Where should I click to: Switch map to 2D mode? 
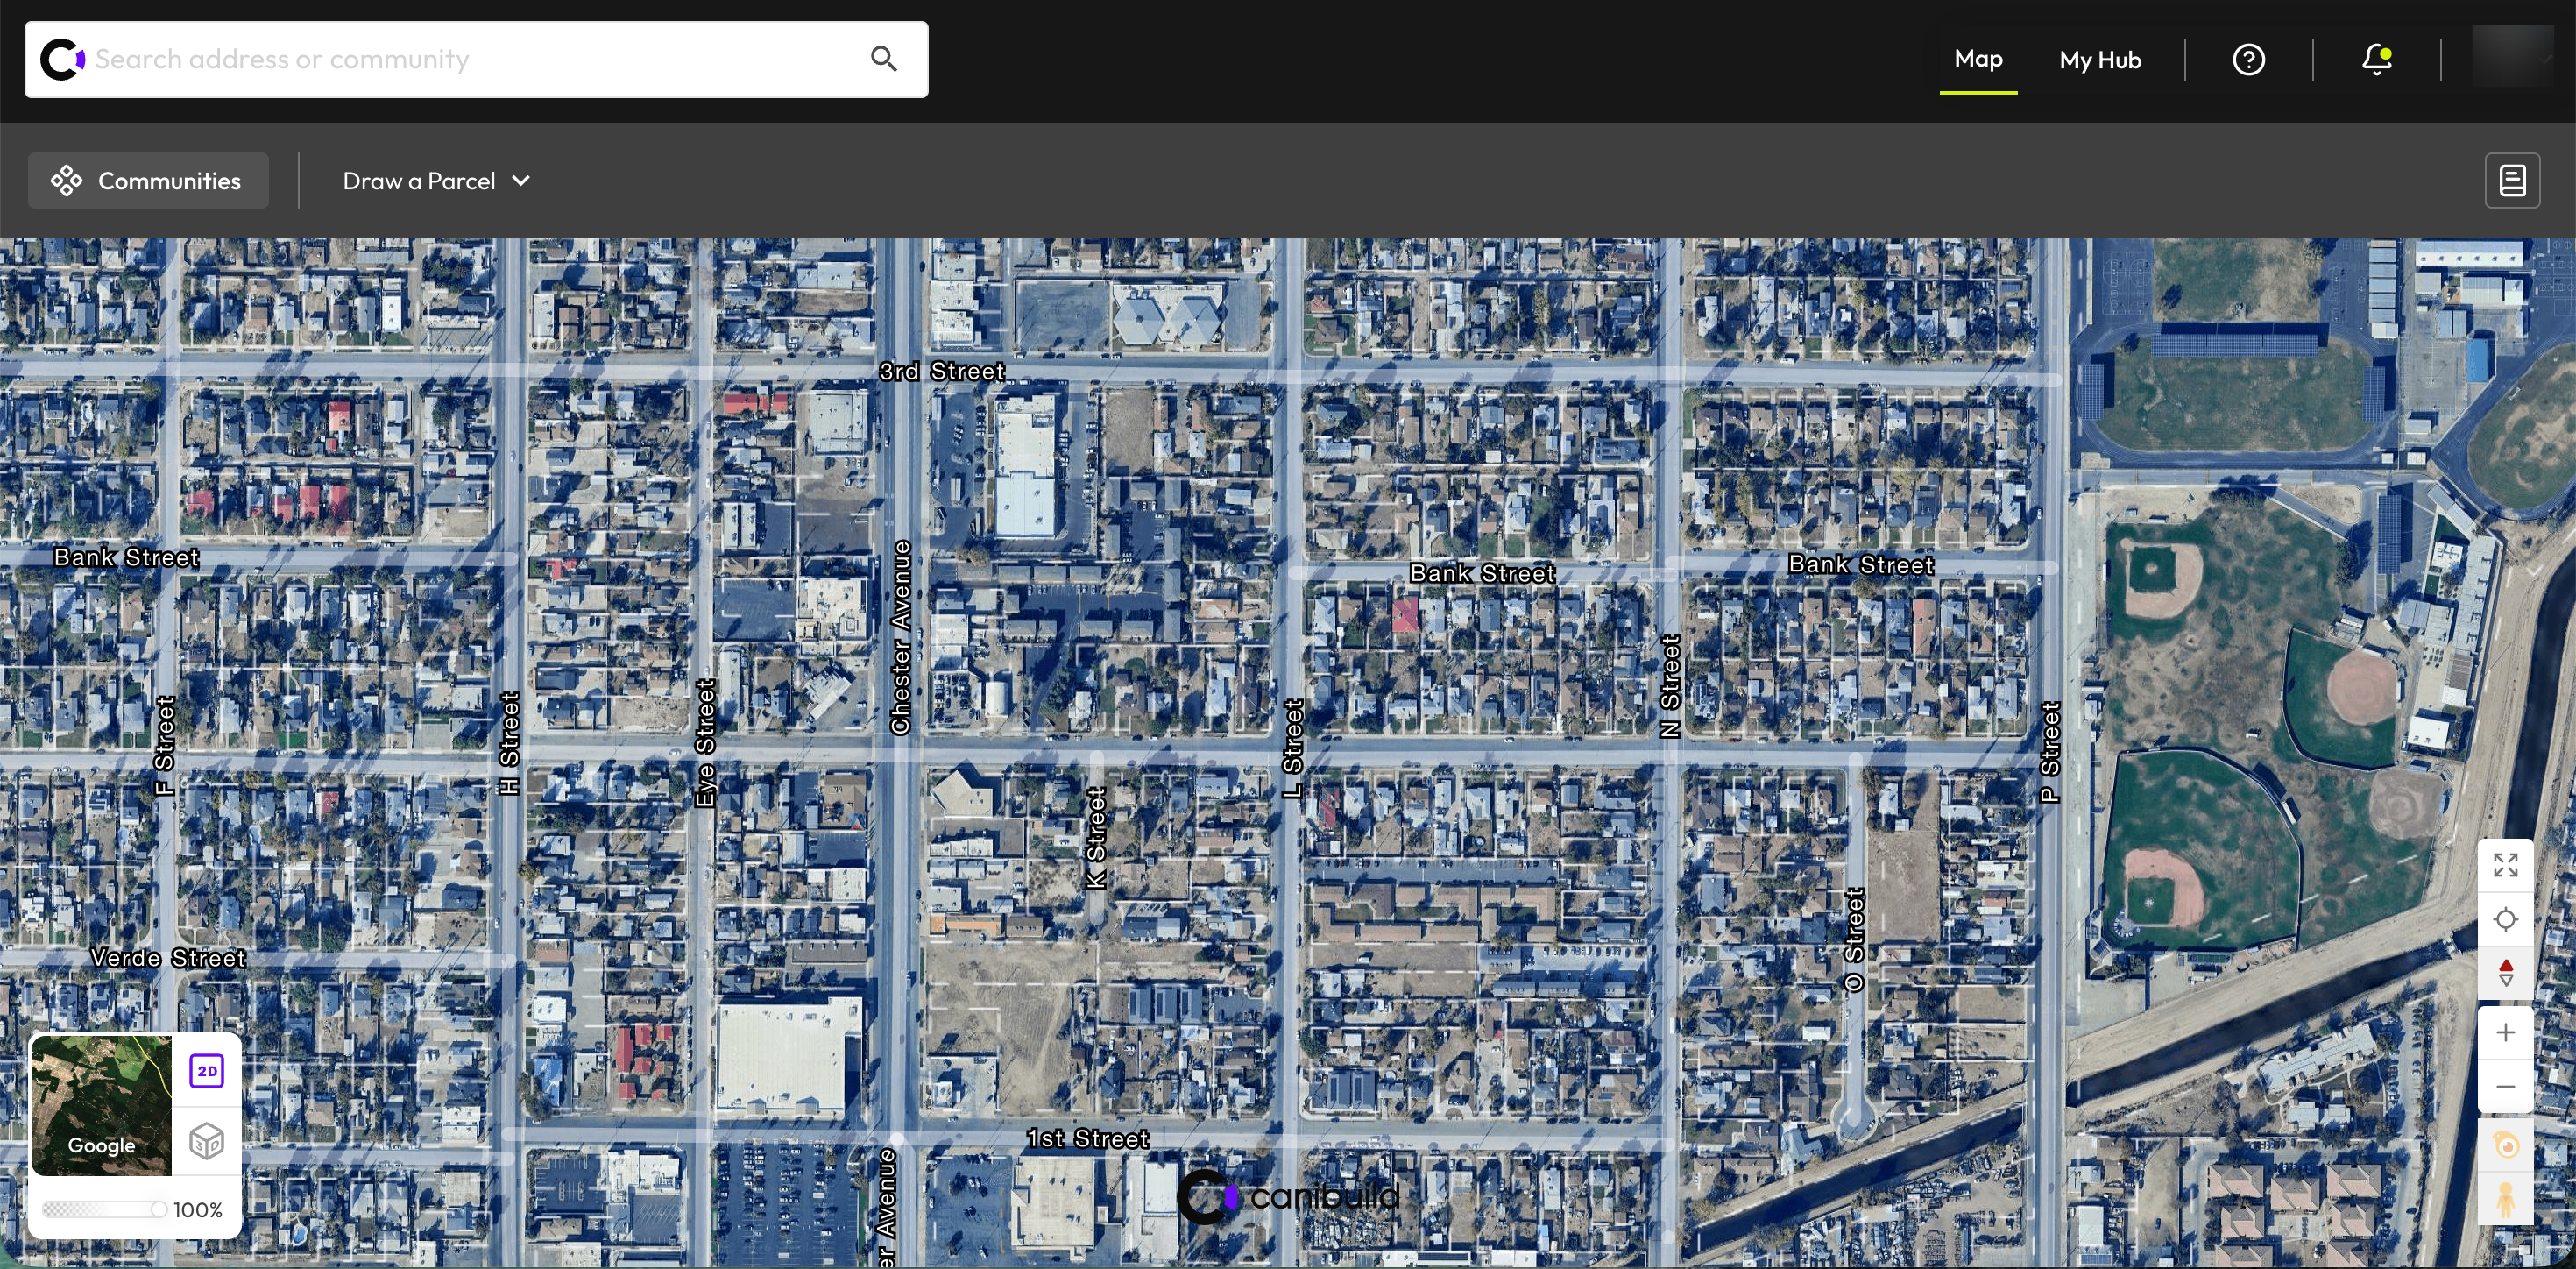point(207,1071)
